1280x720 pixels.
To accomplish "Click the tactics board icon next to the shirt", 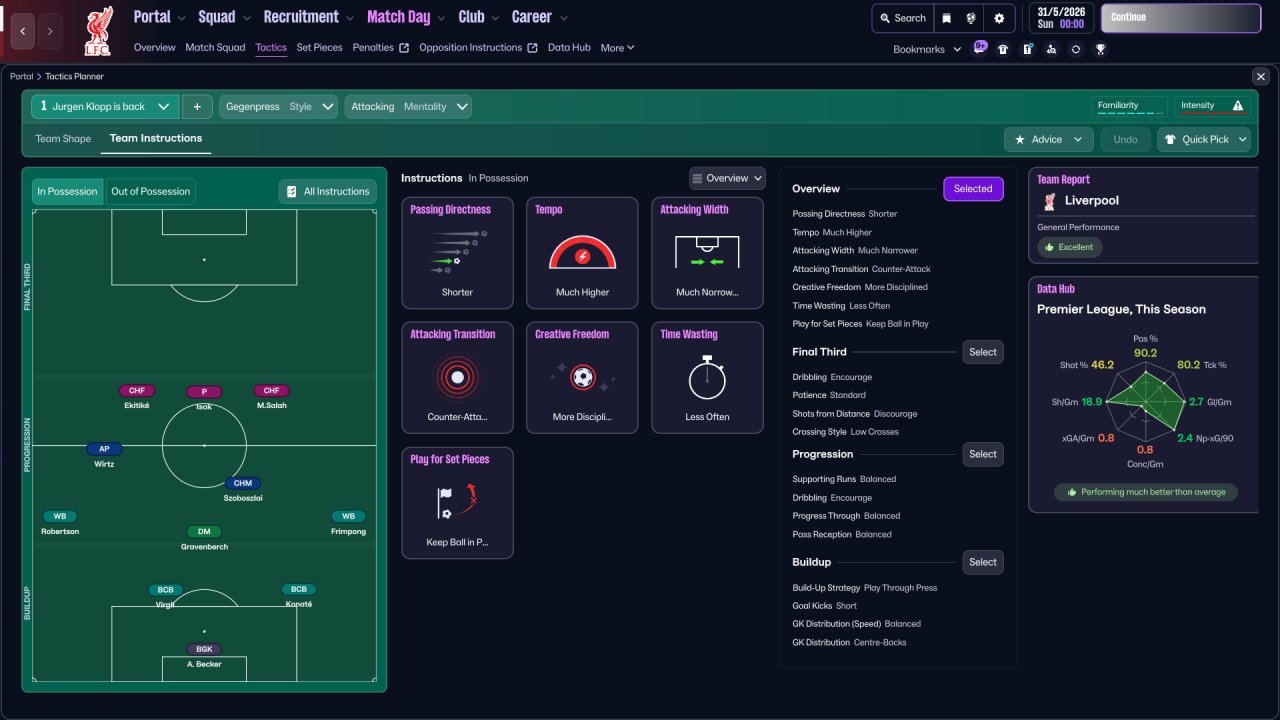I will [x=1027, y=49].
